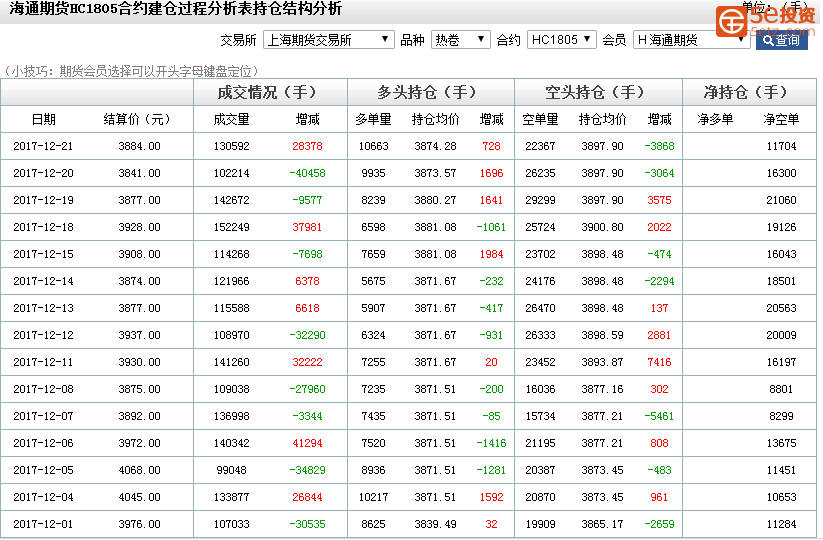823x540 pixels.
Task: Select date cell 2017-12-21
Action: (43, 146)
